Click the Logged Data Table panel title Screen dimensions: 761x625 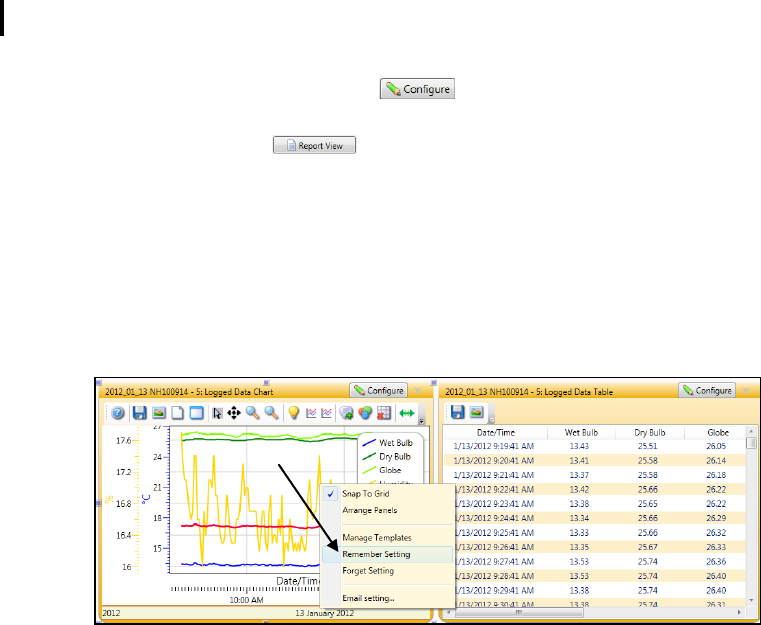pos(529,392)
